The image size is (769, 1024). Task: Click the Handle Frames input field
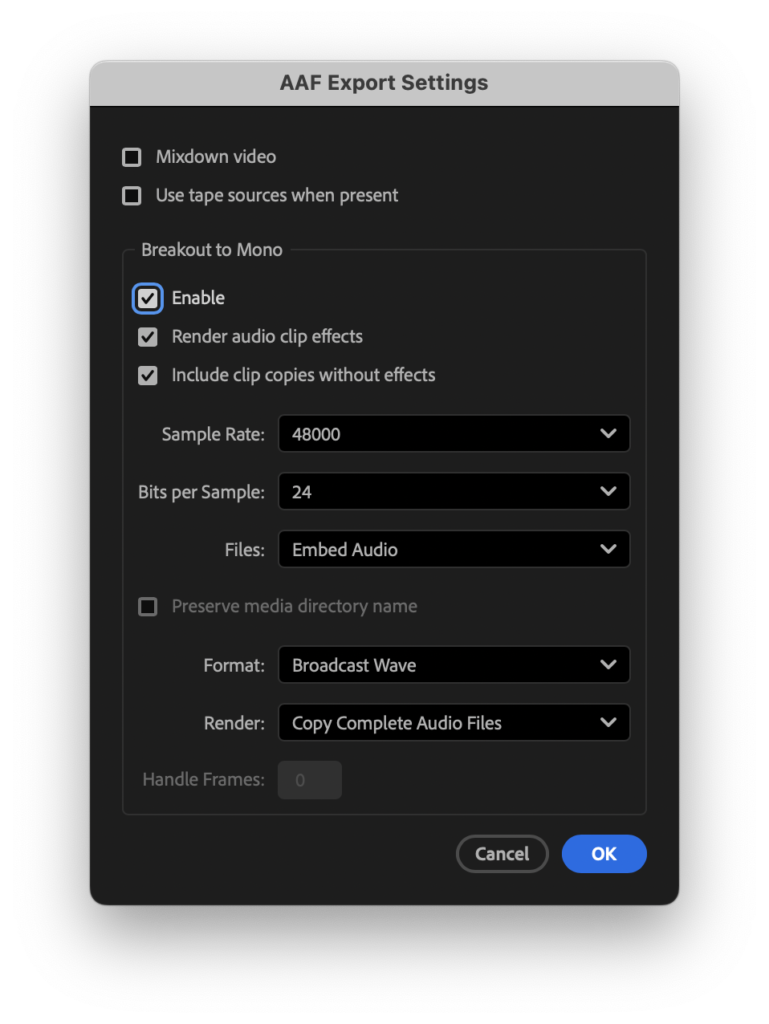pyautogui.click(x=310, y=780)
